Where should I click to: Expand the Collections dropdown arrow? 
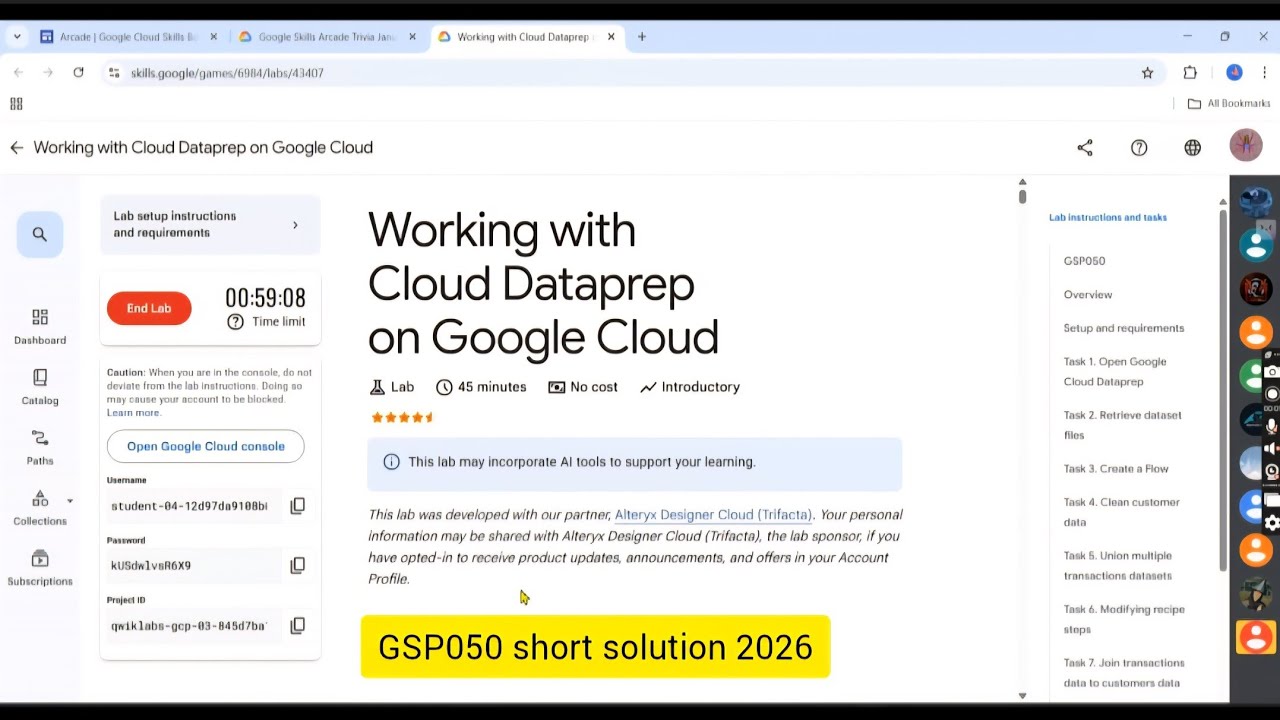coord(70,501)
